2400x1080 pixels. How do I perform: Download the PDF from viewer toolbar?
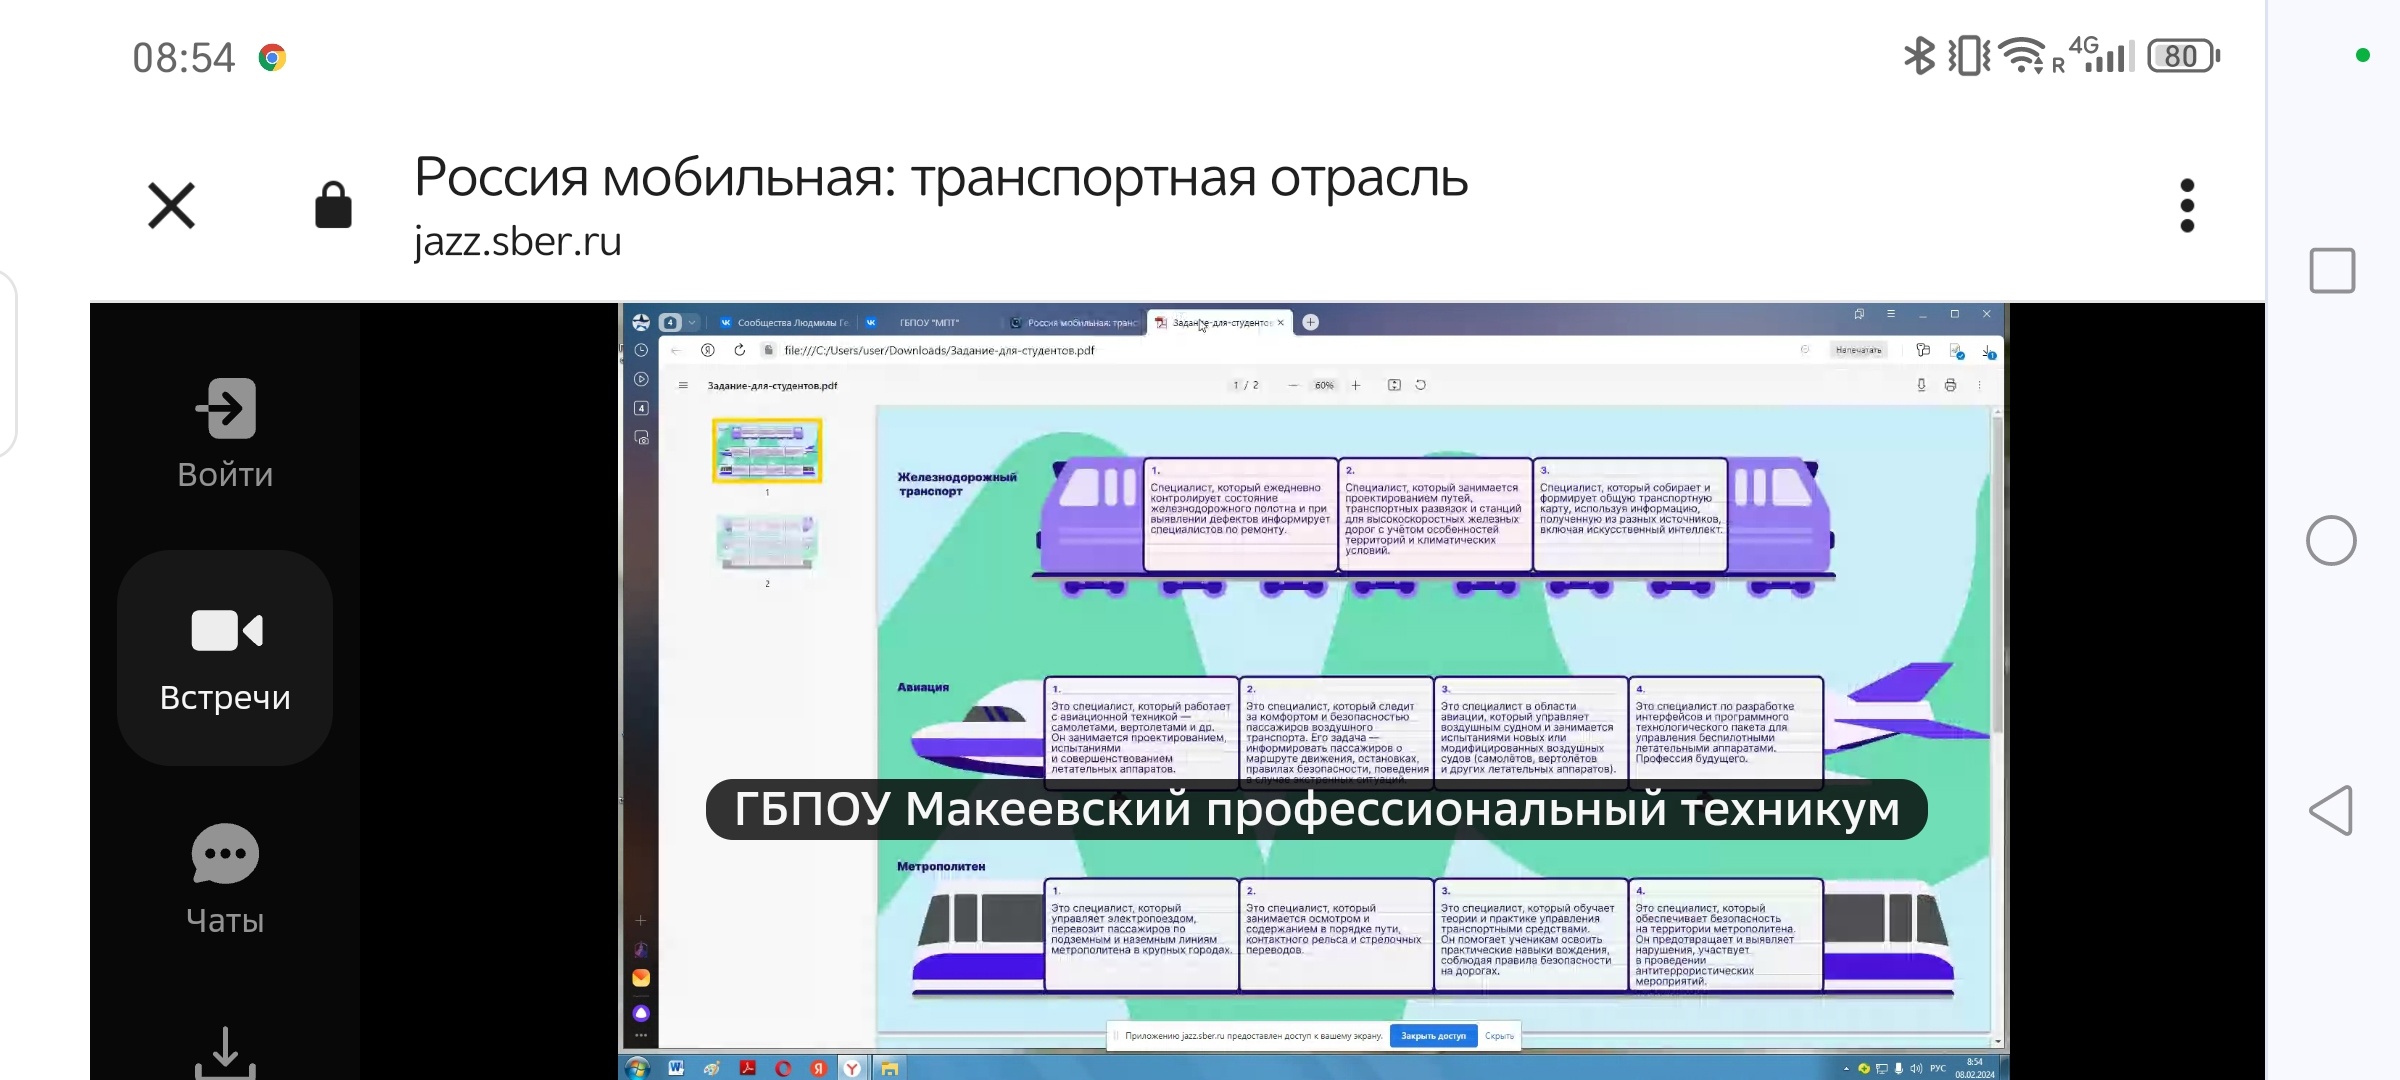[1921, 385]
